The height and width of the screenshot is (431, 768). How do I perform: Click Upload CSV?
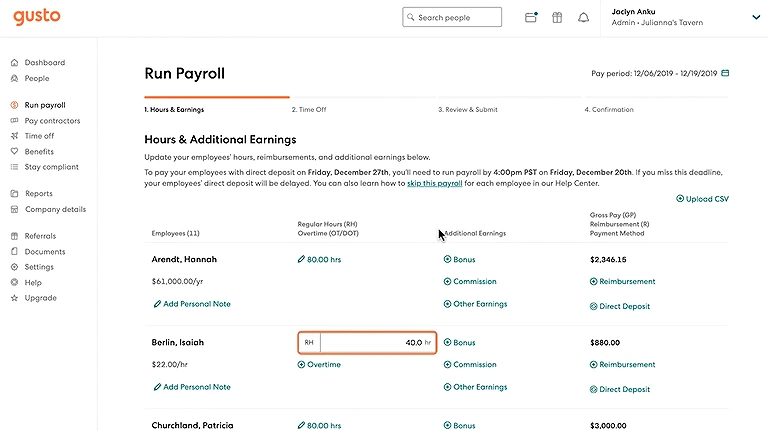[702, 199]
